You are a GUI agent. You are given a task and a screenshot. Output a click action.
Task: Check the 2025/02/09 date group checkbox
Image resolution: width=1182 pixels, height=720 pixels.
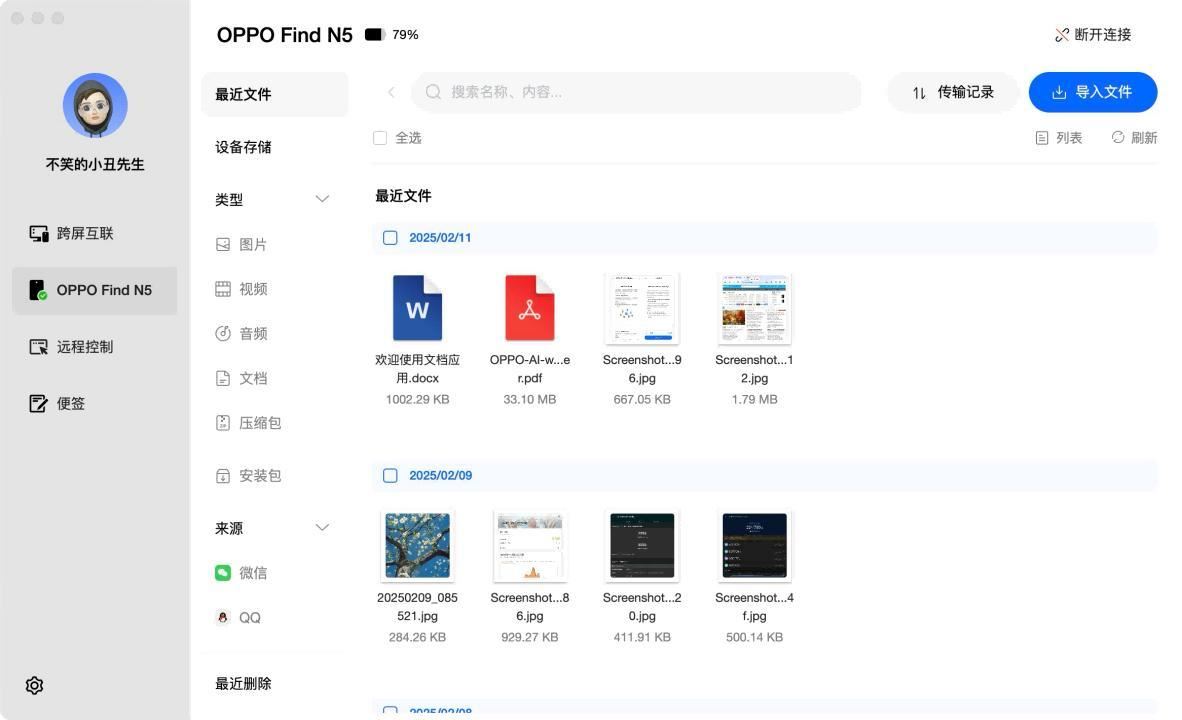390,475
